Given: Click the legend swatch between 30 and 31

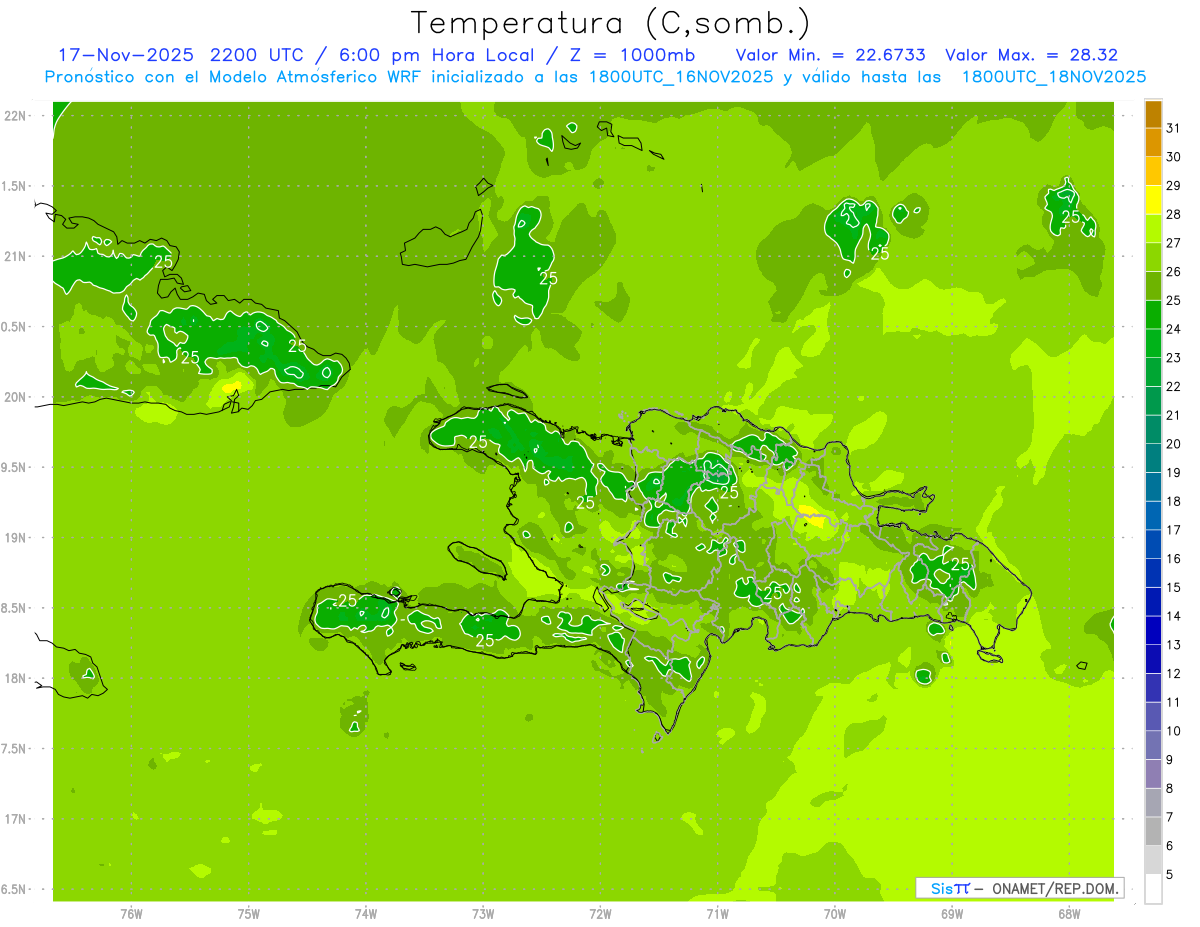Looking at the screenshot, I should pos(1153,143).
